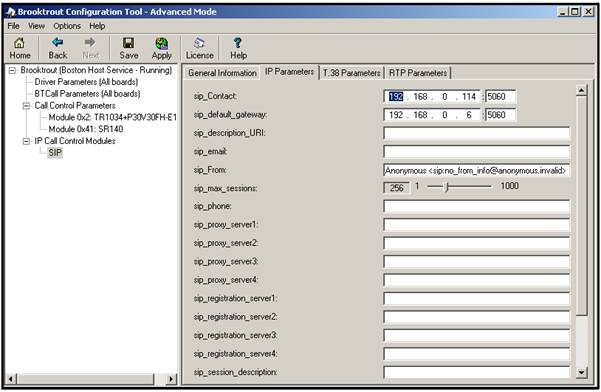601x392 pixels.
Task: Minimize the Brooktrout Configuration Tool window
Action: tap(562, 12)
